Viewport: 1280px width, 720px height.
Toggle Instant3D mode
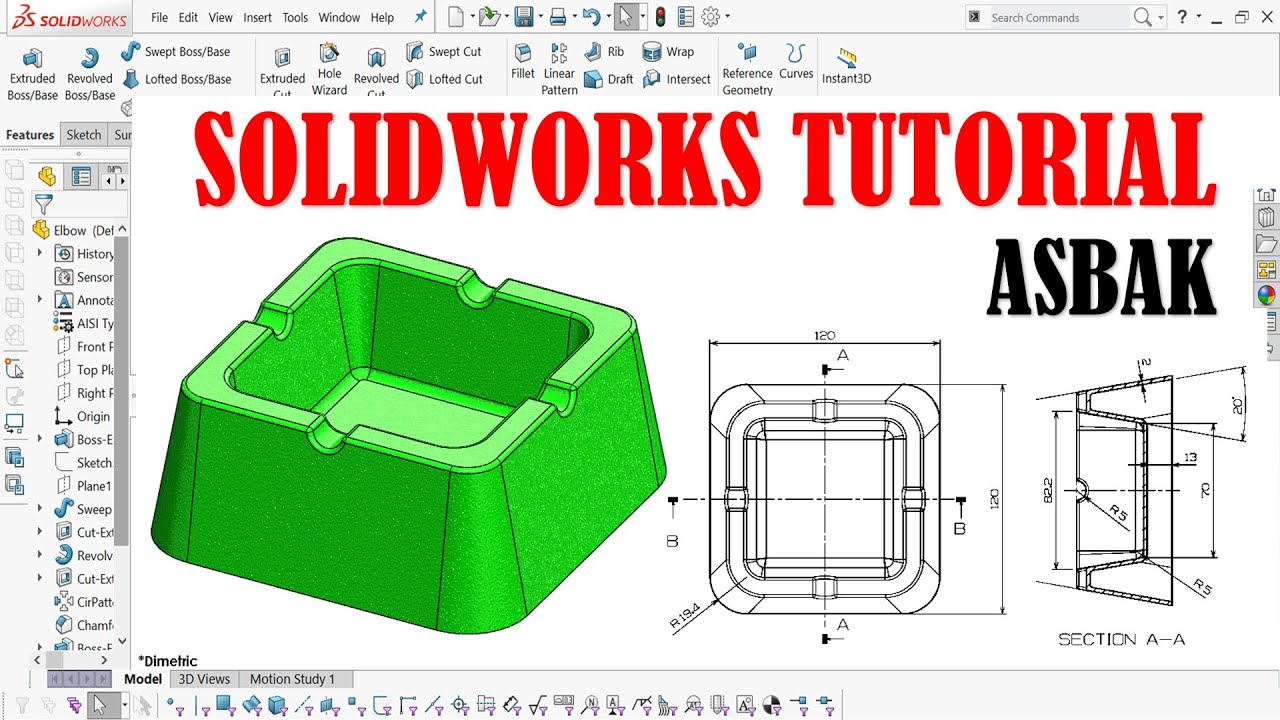846,66
